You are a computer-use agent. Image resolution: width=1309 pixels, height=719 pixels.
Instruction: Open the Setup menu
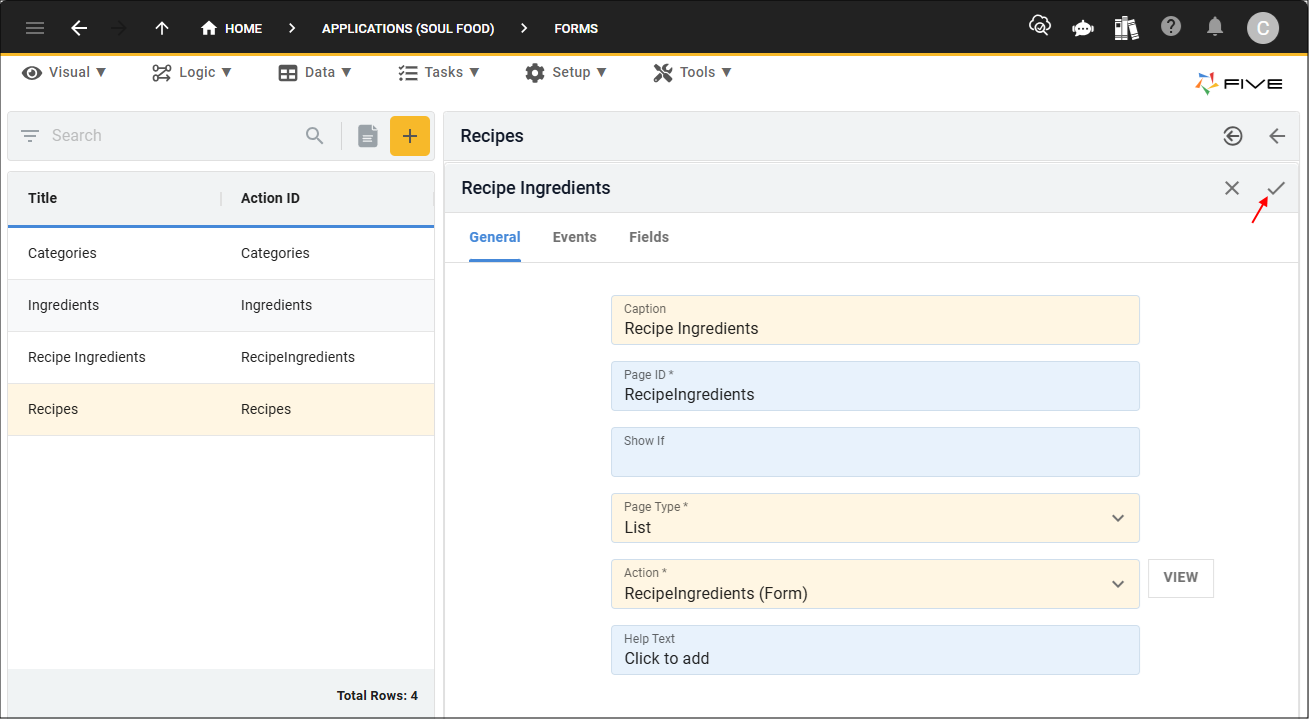566,72
